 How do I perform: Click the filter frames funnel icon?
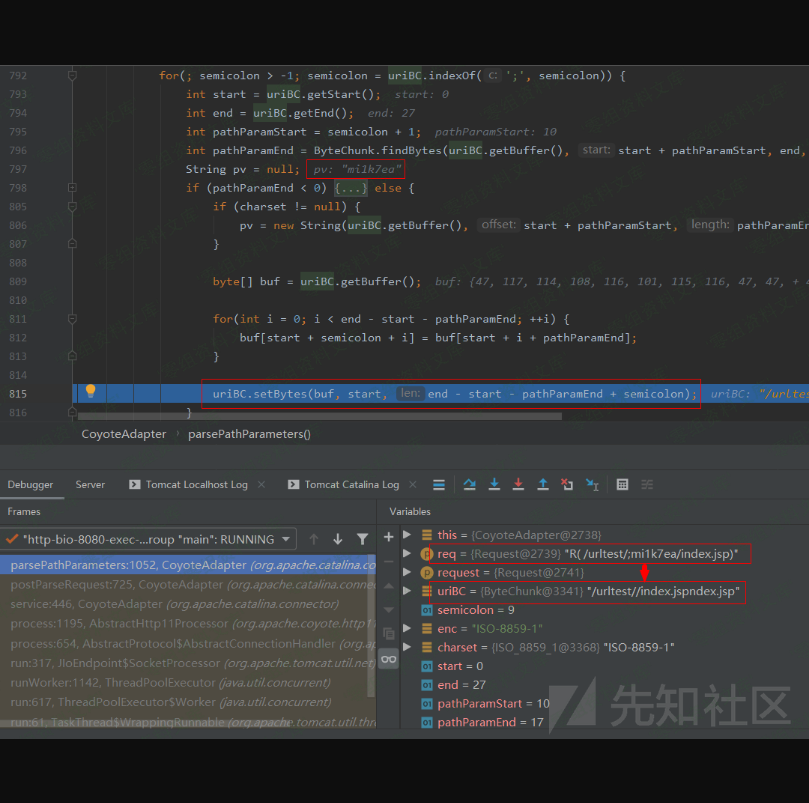coord(362,539)
